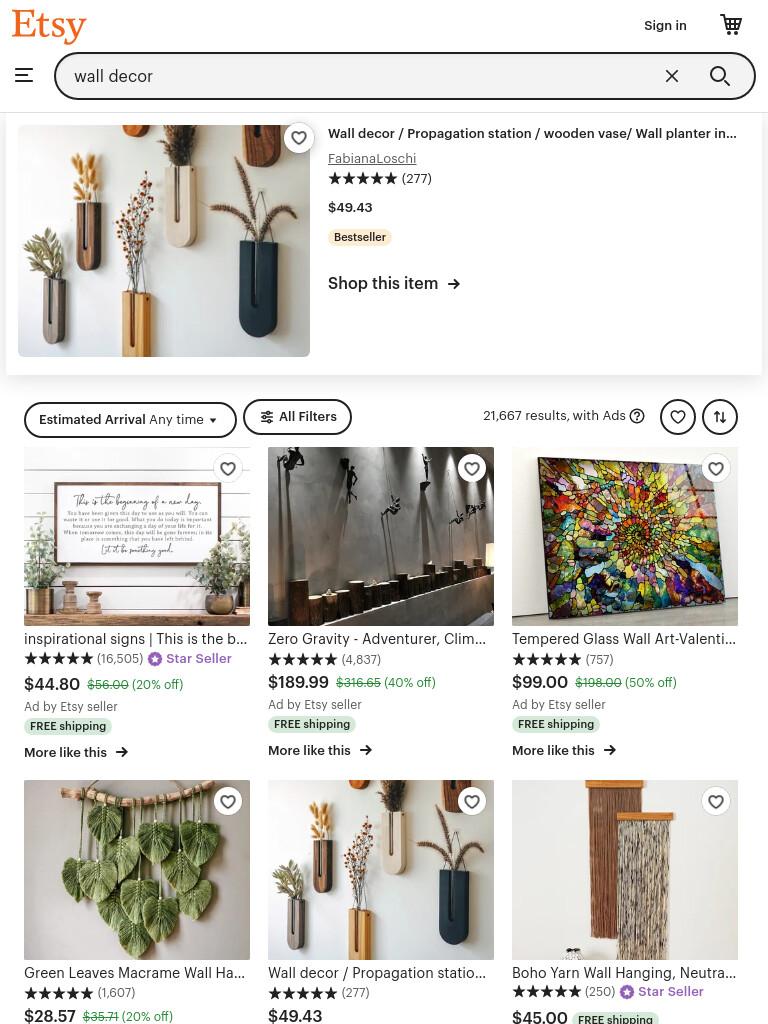Click Shop this item link

(x=394, y=283)
